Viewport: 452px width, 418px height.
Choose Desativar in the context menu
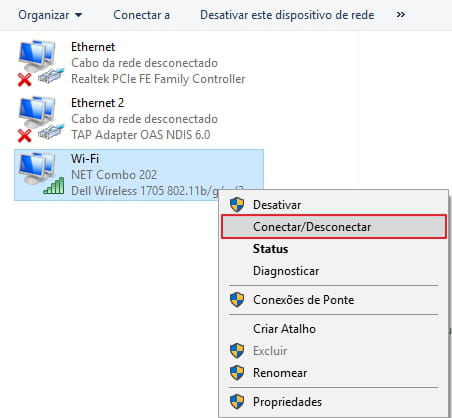(x=333, y=205)
